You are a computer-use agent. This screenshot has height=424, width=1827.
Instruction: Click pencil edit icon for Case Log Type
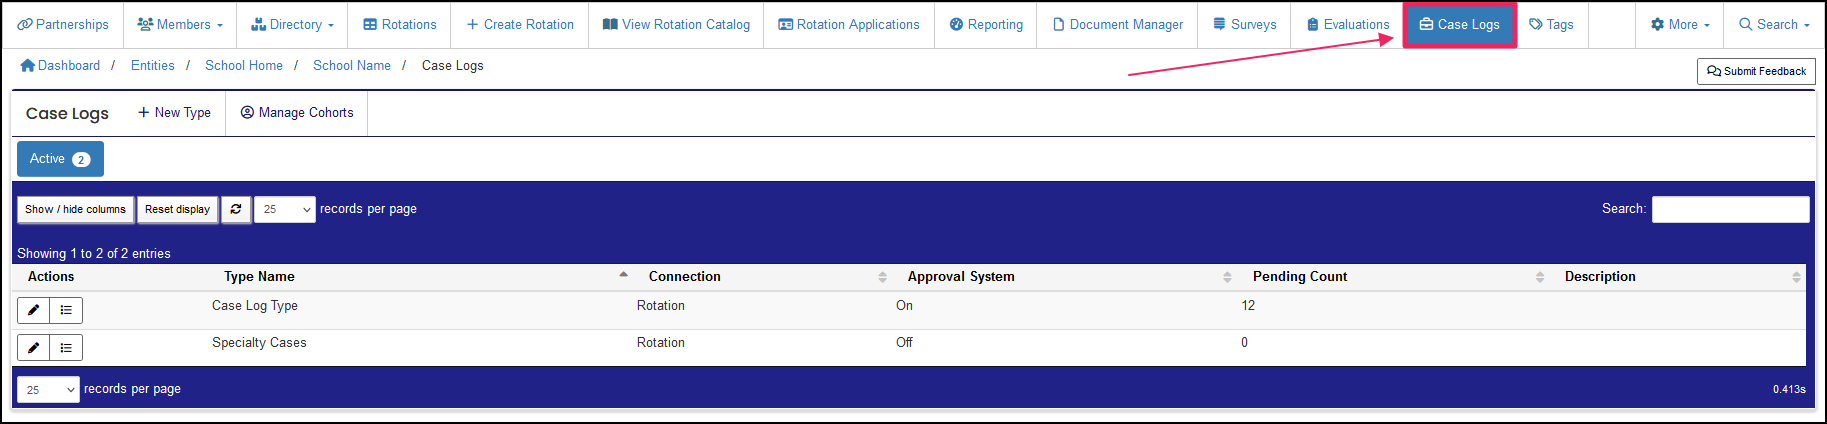tap(33, 310)
